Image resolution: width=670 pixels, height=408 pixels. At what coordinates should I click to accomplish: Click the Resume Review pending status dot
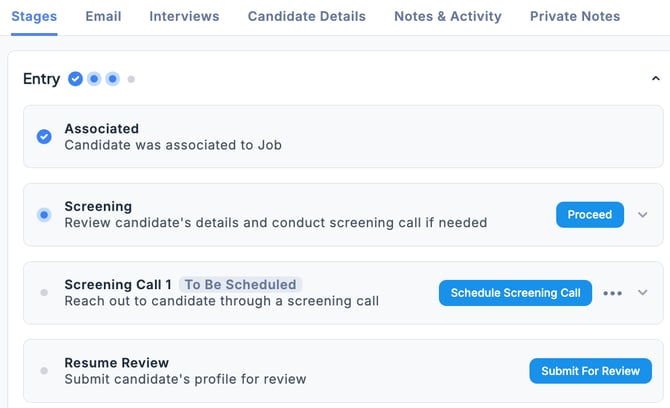[44, 371]
